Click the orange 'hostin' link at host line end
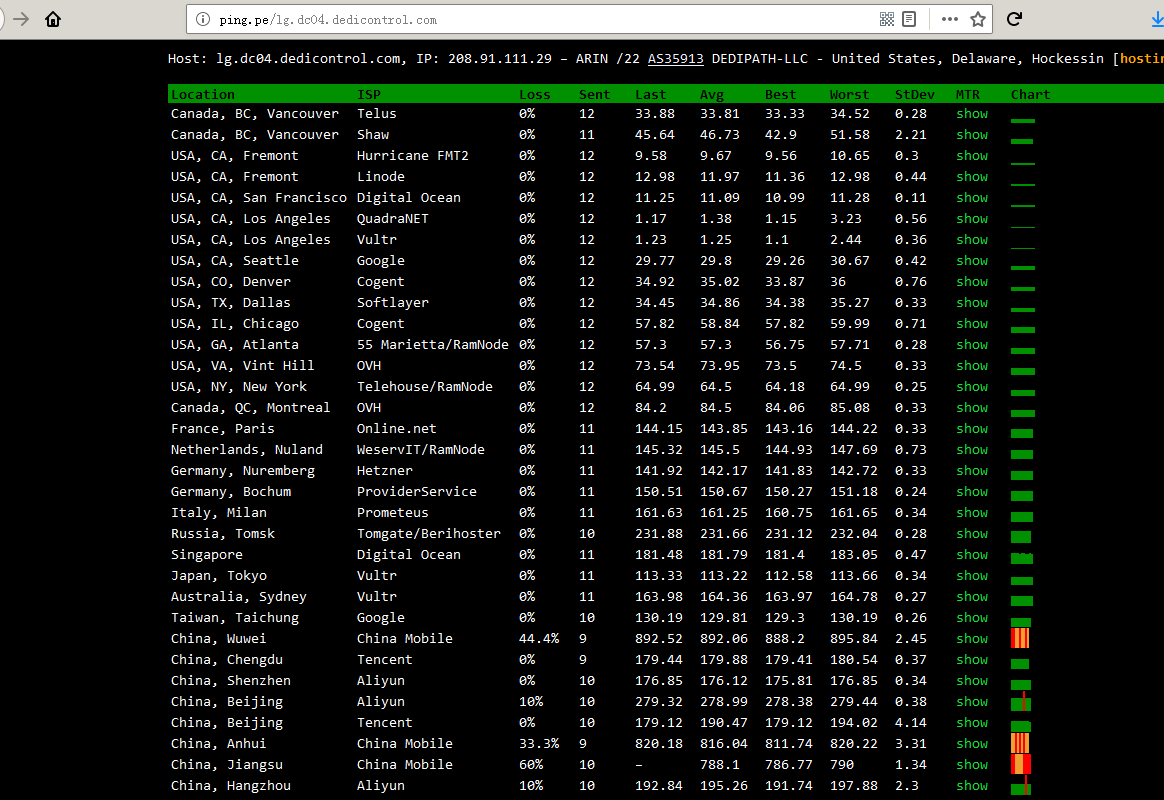The width and height of the screenshot is (1164, 800). [x=1142, y=59]
